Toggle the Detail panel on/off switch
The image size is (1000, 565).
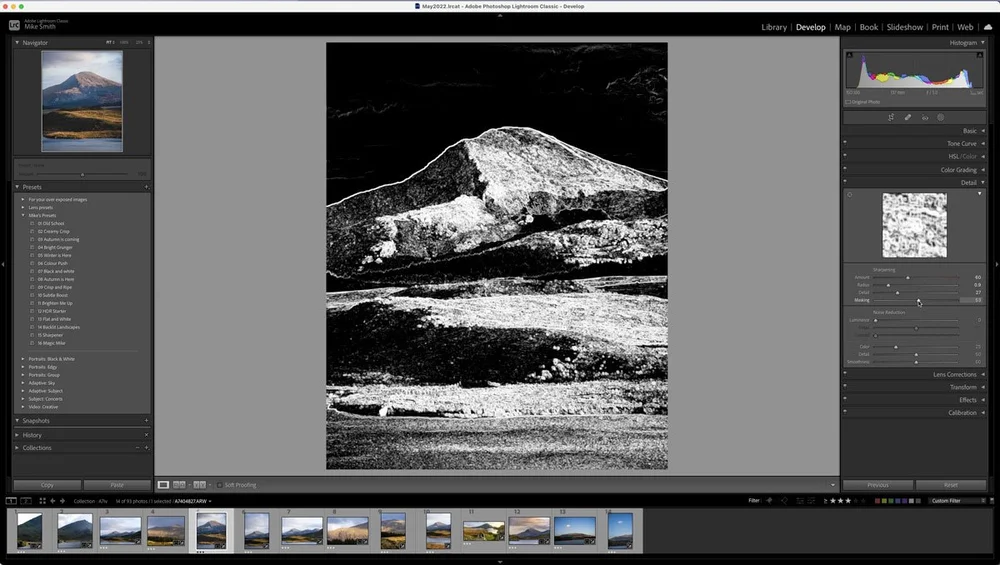pos(845,182)
